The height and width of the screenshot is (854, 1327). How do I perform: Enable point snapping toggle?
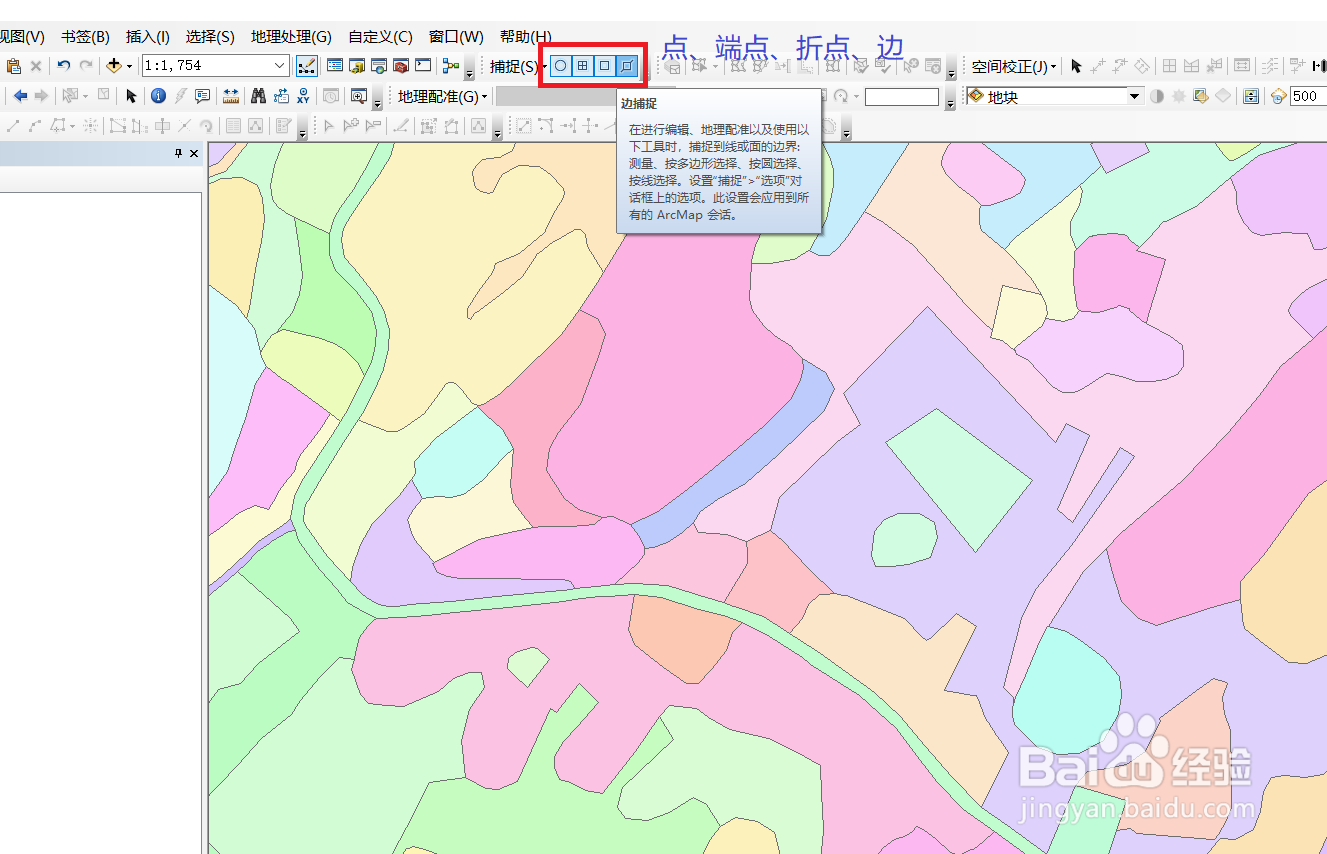point(560,66)
